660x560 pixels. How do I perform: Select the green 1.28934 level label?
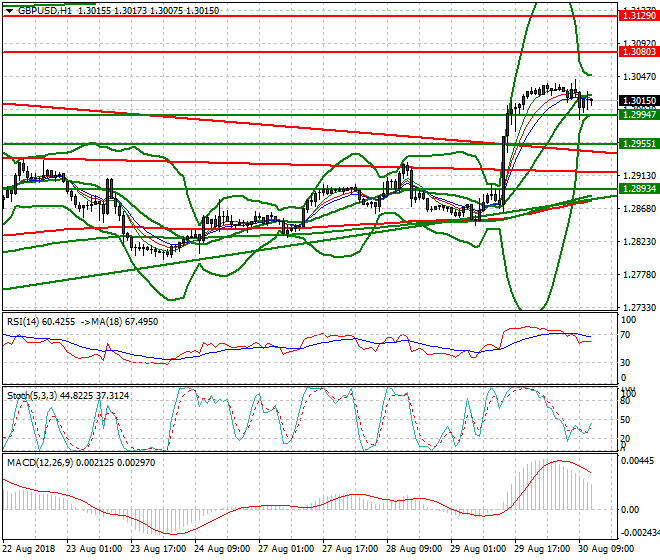(639, 189)
